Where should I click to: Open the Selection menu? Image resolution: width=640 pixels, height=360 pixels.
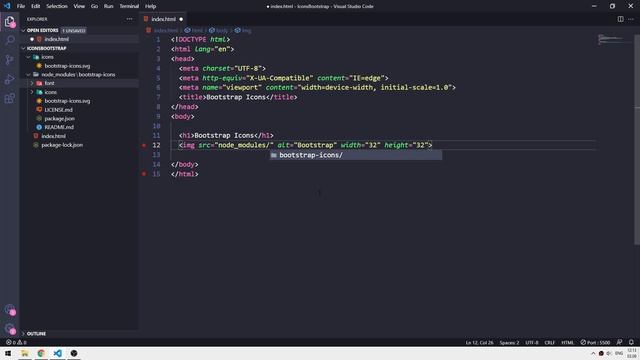click(x=57, y=6)
